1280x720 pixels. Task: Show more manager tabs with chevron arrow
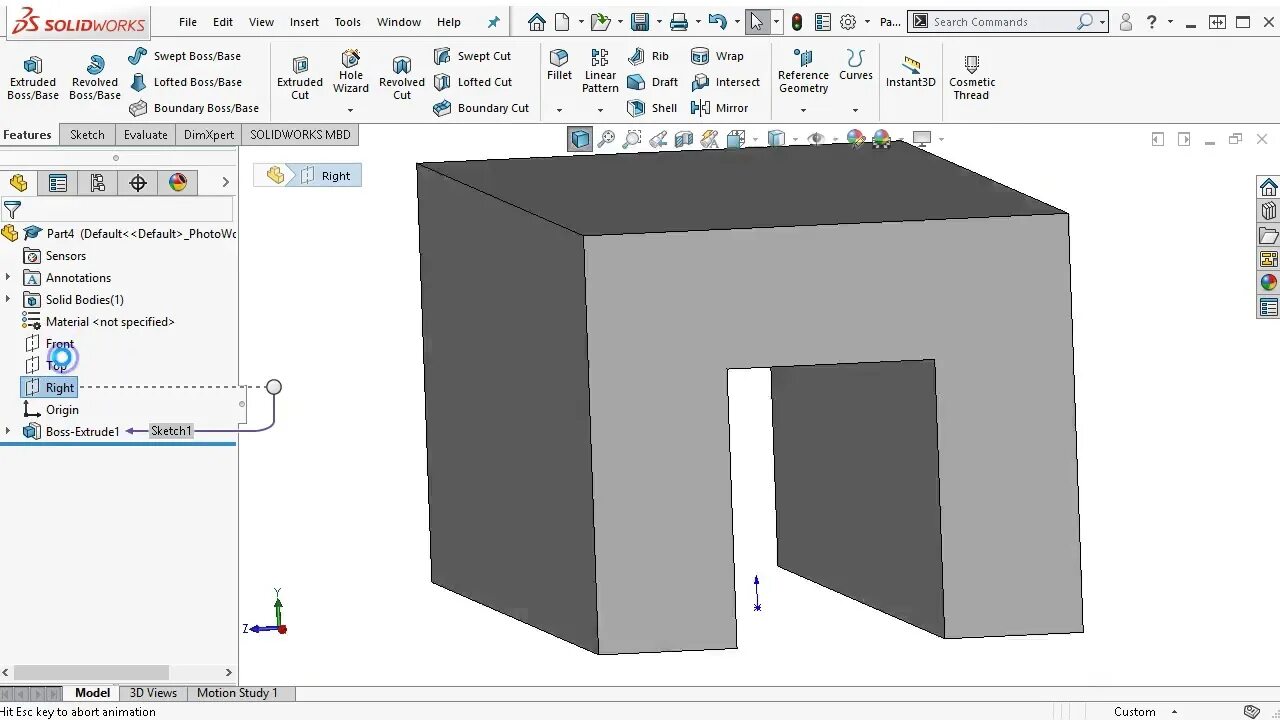click(225, 182)
